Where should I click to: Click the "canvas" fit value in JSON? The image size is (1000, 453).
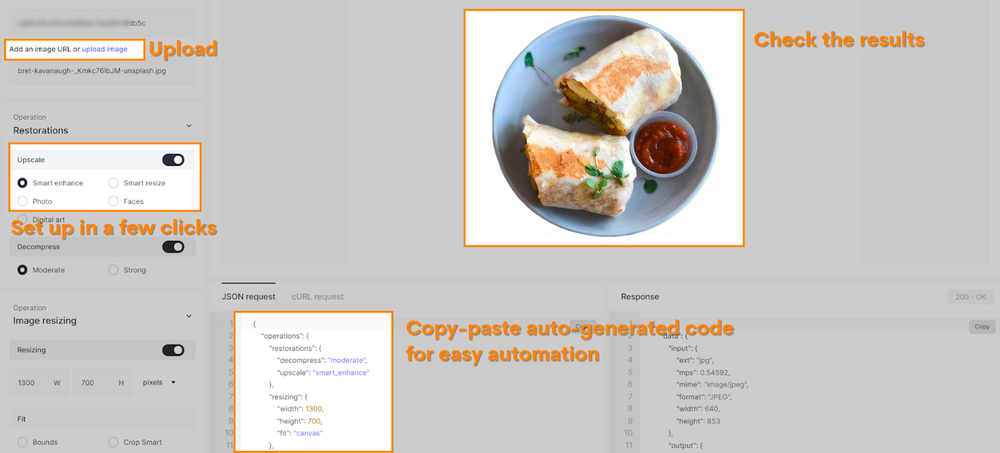pyautogui.click(x=309, y=433)
